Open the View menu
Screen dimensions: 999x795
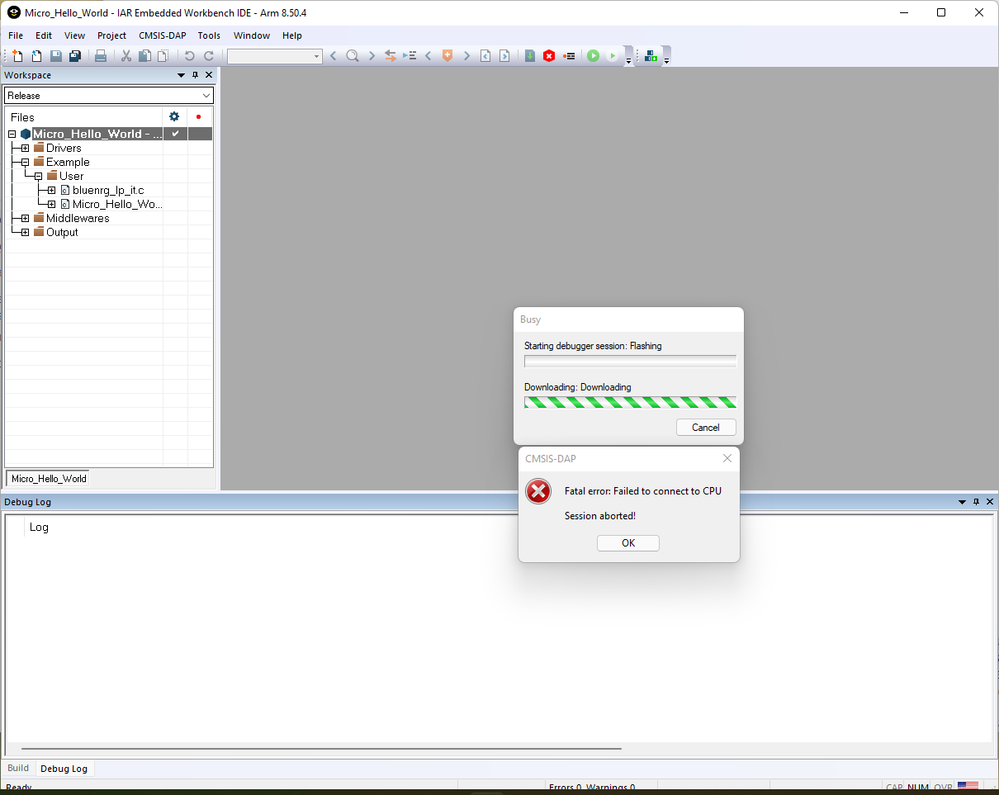(75, 36)
